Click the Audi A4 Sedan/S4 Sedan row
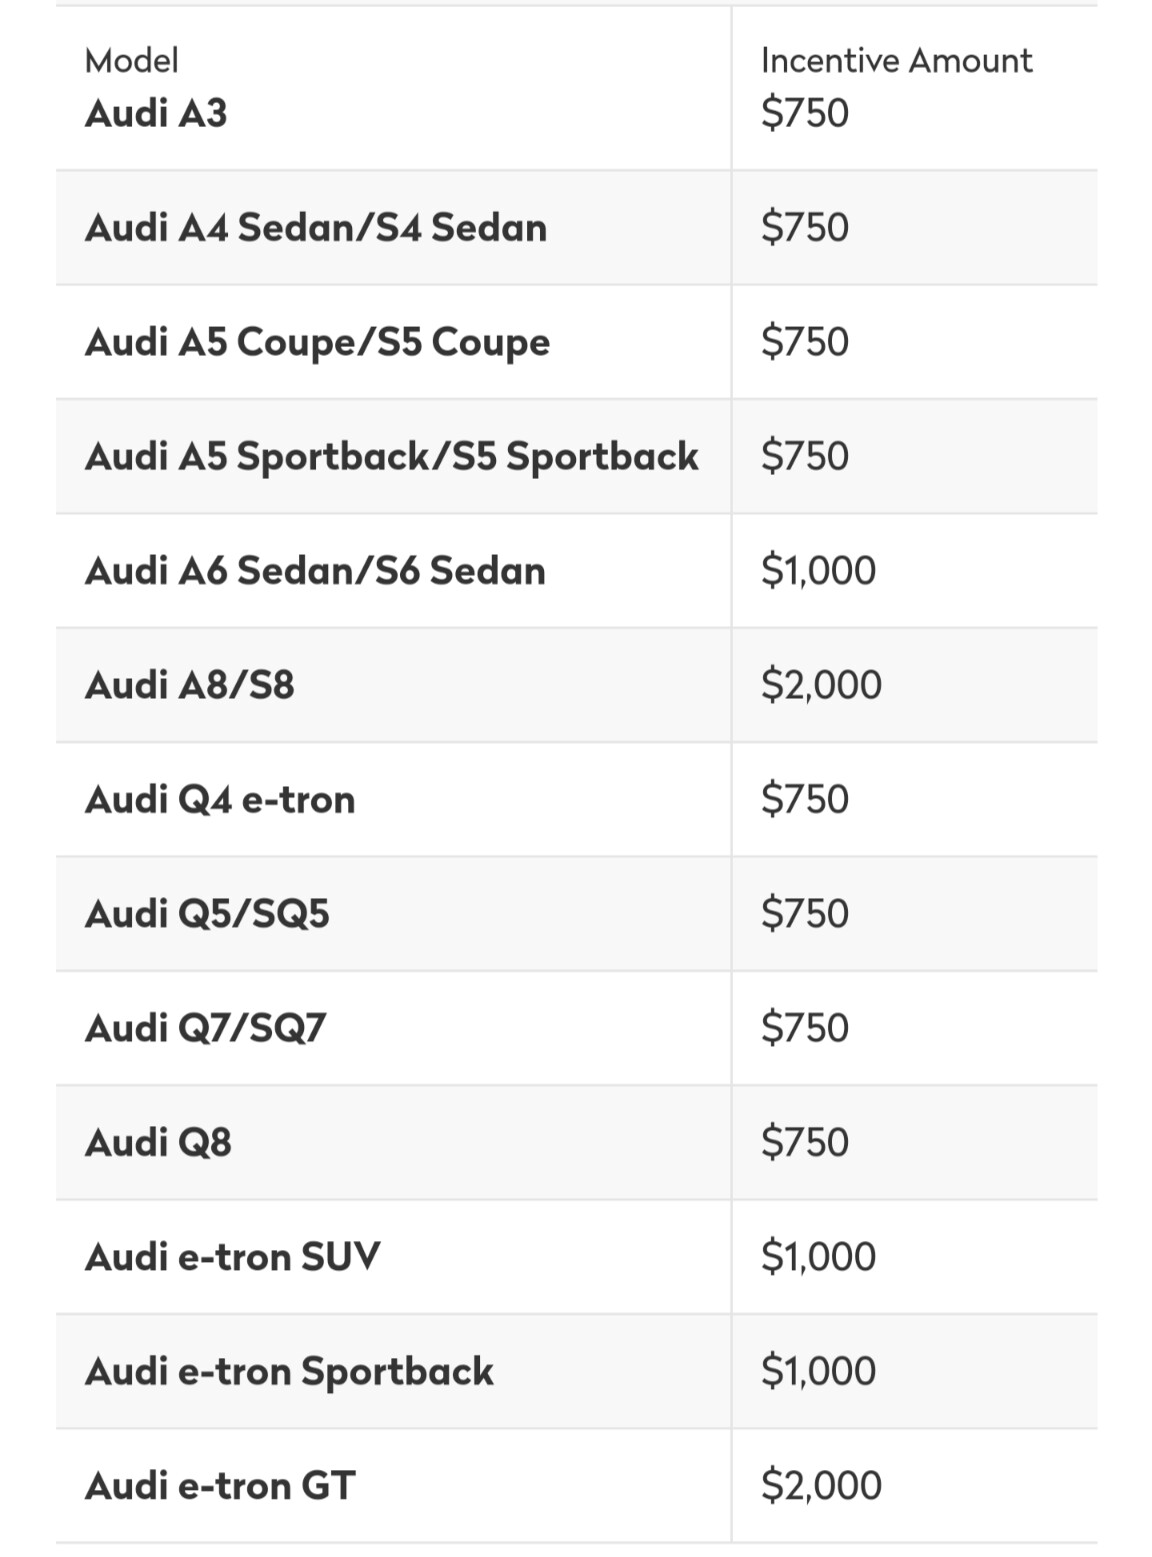The width and height of the screenshot is (1152, 1557). [x=576, y=228]
